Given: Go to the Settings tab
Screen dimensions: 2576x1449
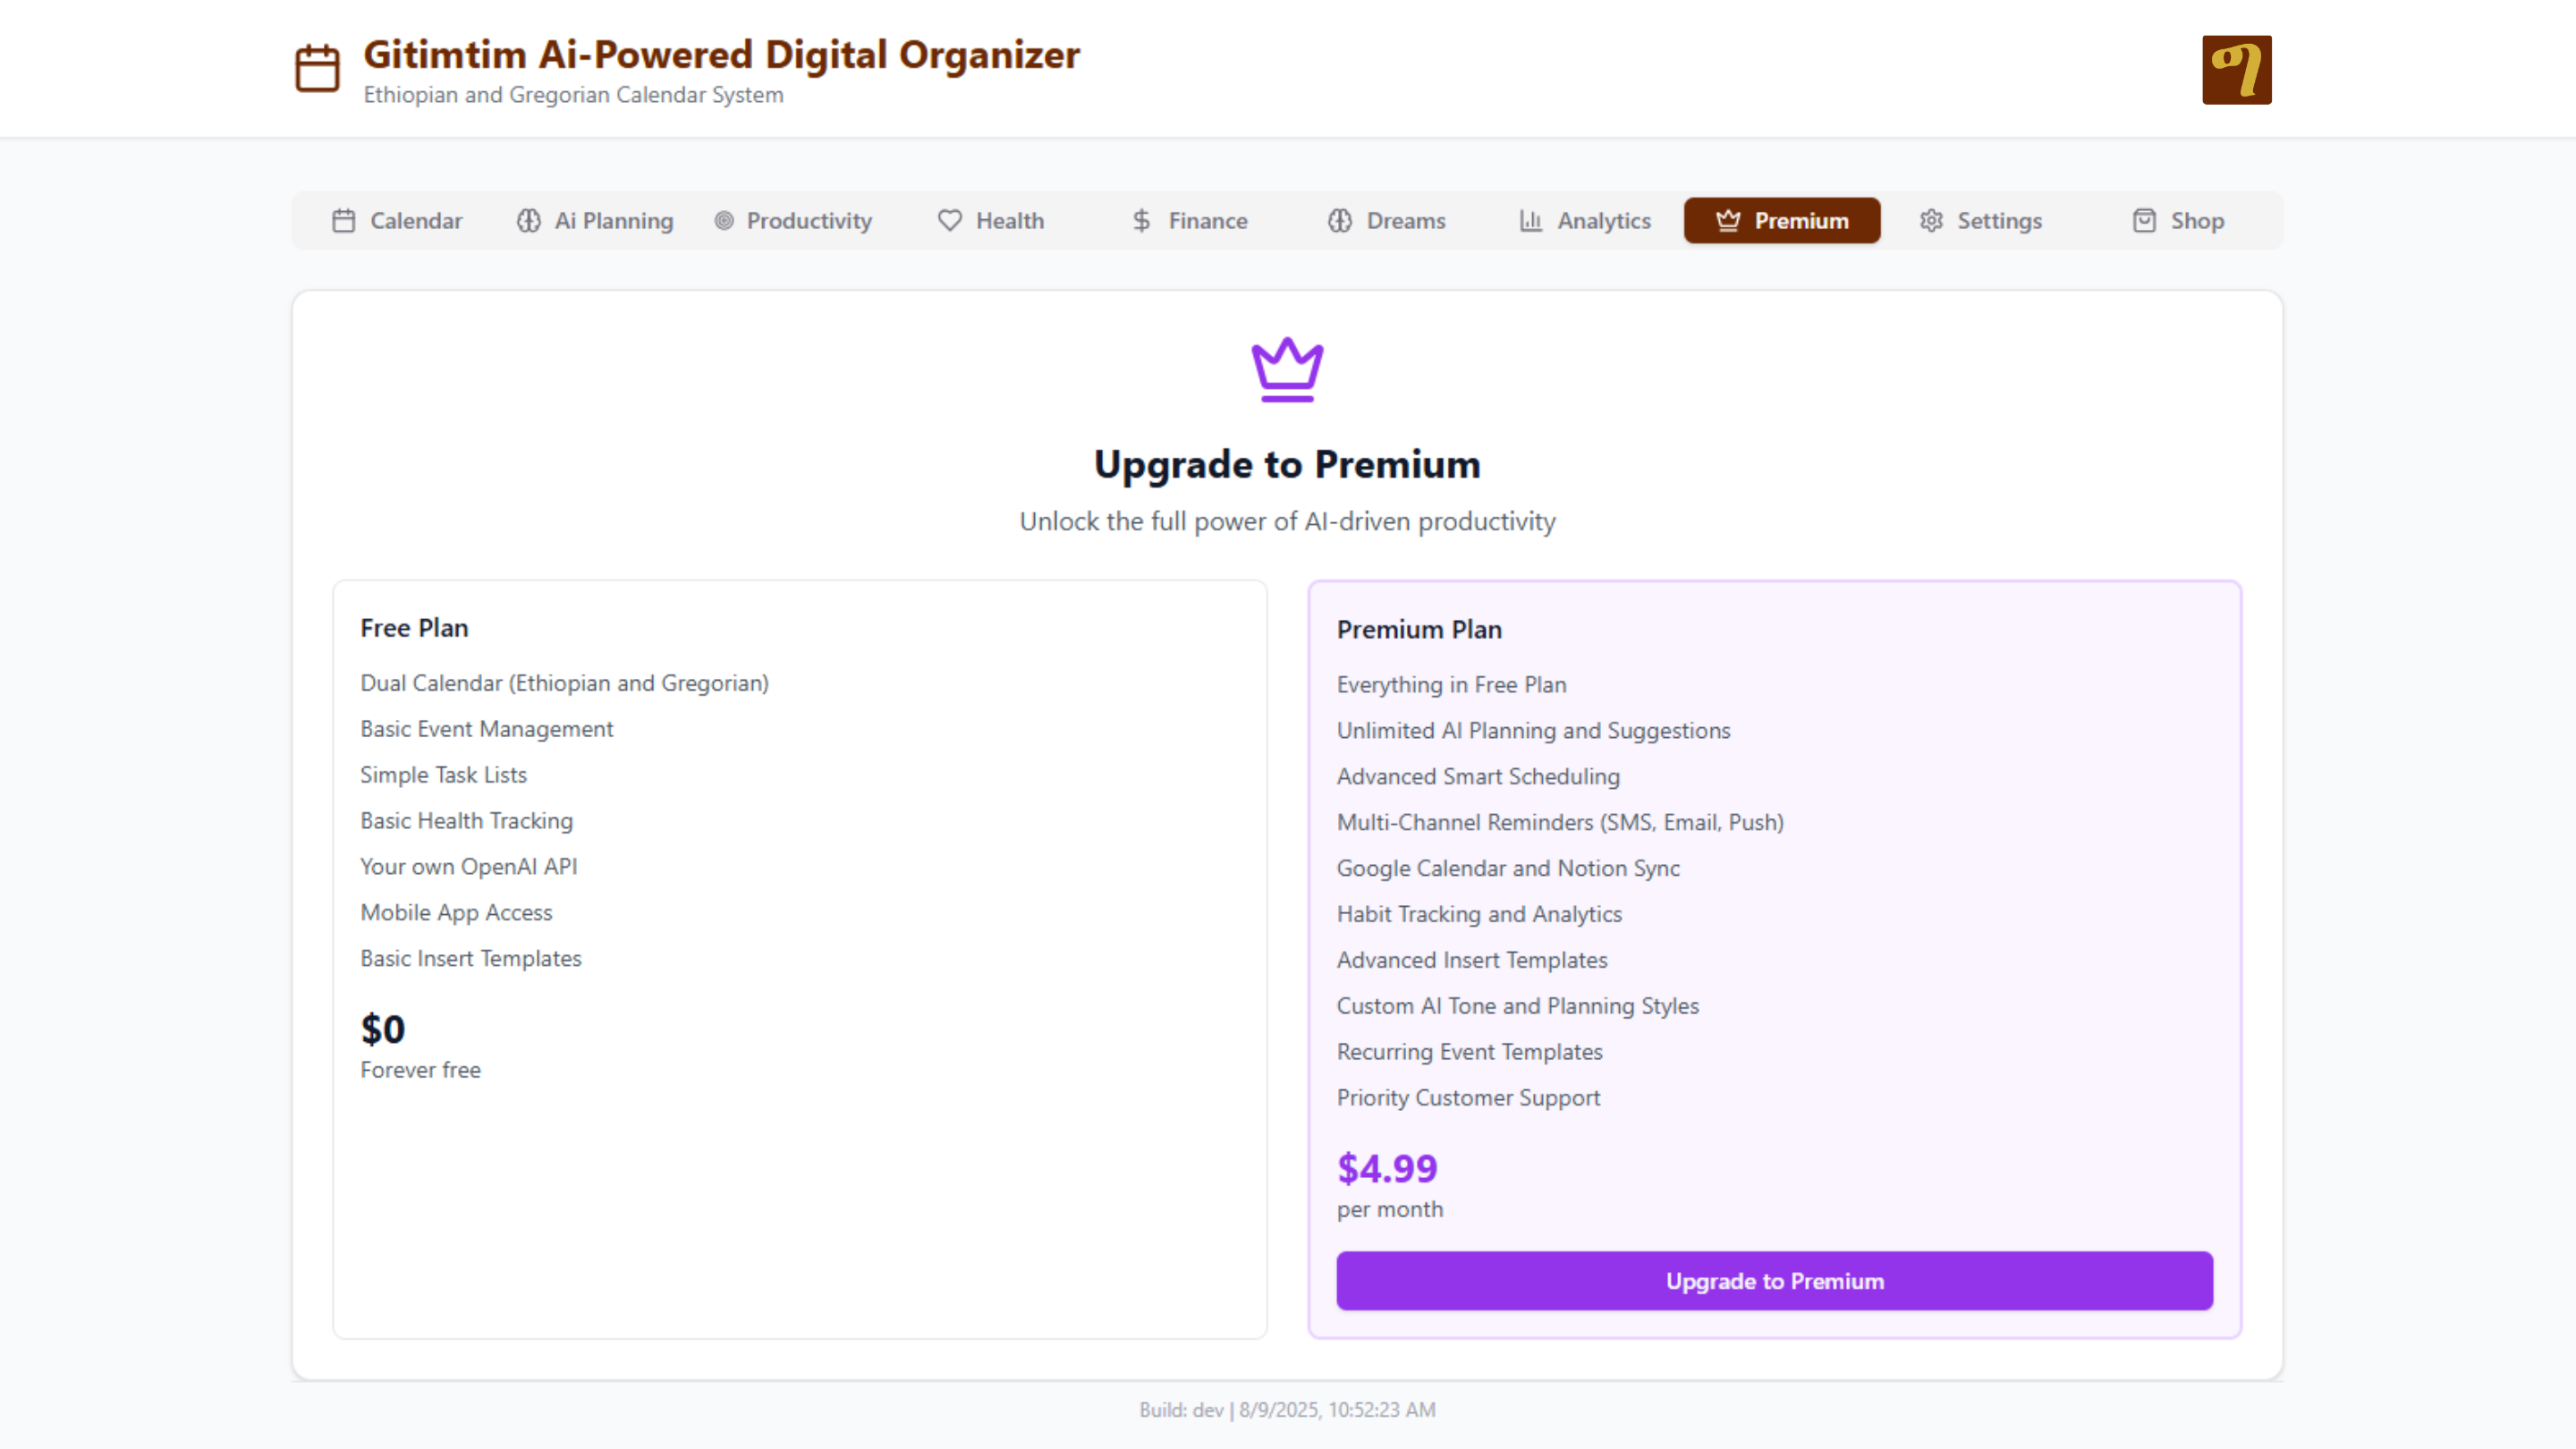Looking at the screenshot, I should coord(1980,221).
